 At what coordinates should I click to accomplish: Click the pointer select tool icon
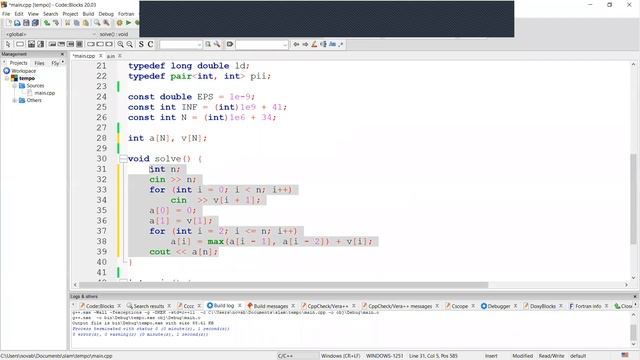(8, 44)
